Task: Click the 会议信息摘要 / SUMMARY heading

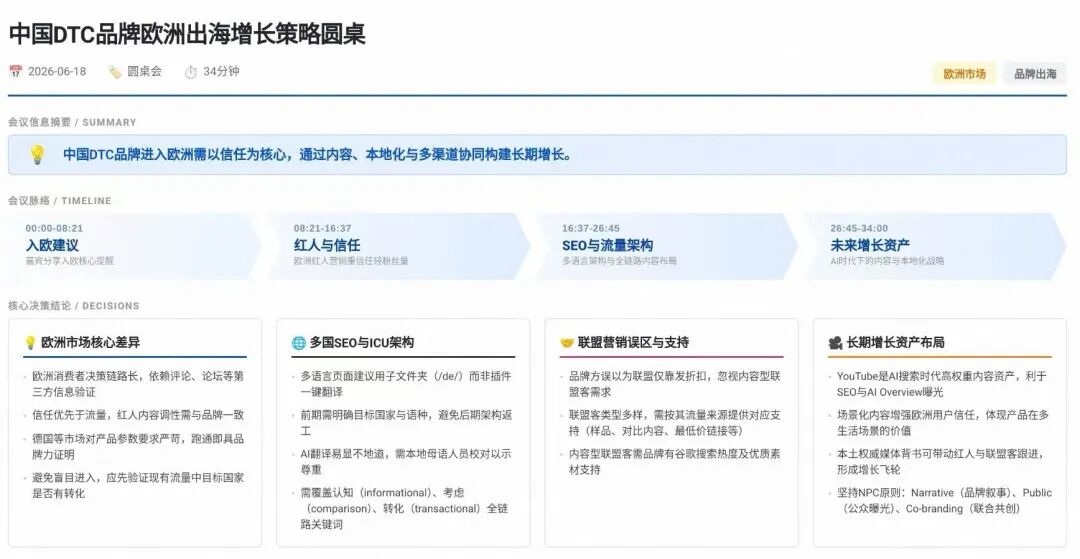Action: pos(72,122)
